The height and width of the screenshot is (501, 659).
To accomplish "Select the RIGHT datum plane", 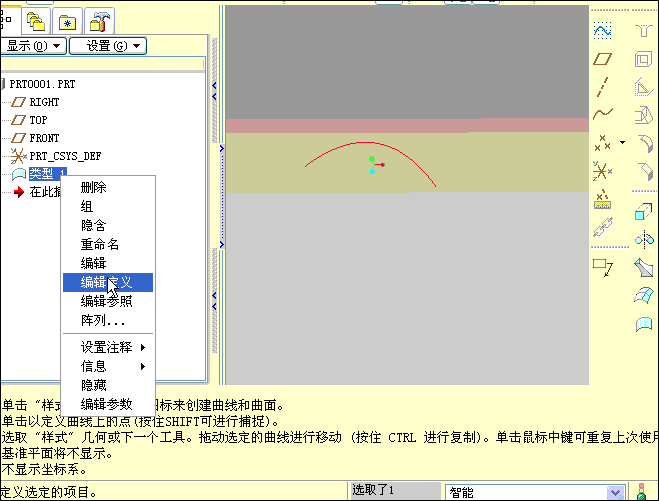I will (44, 102).
